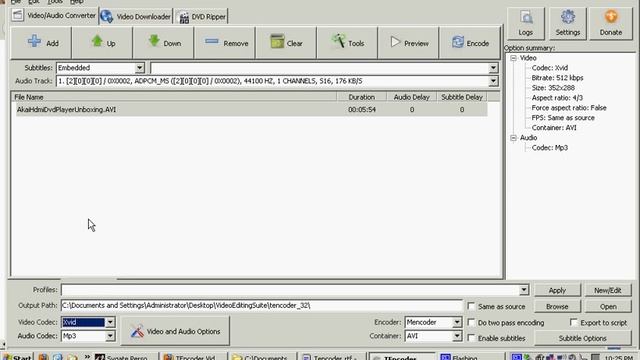The width and height of the screenshot is (640, 360).
Task: Remove the selected file from the list
Action: [225, 43]
